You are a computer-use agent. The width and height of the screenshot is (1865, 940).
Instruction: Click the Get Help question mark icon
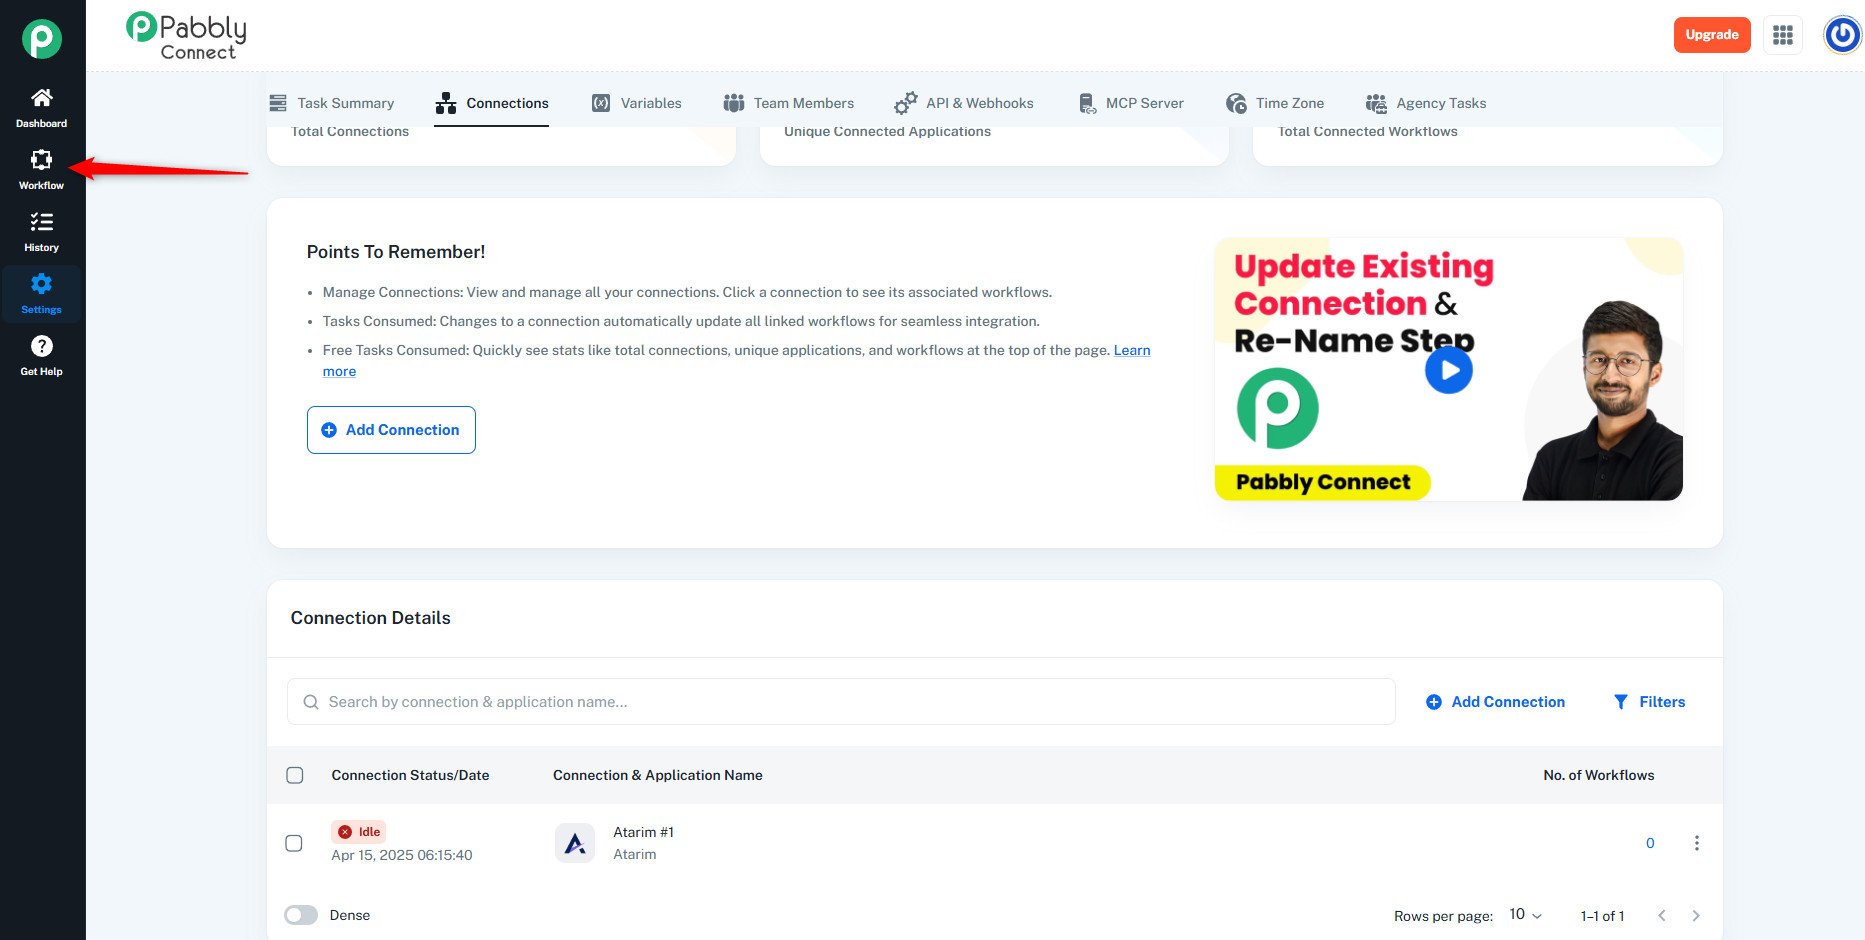41,347
